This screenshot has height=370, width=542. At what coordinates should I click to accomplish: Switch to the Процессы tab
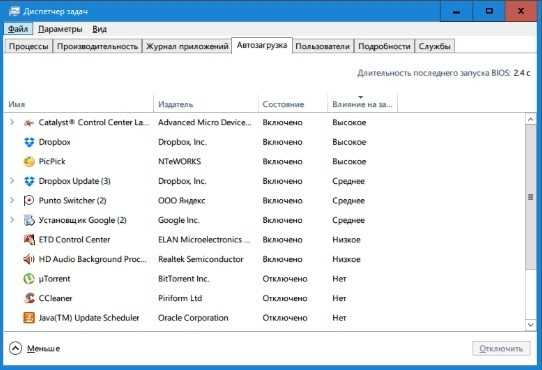point(28,46)
